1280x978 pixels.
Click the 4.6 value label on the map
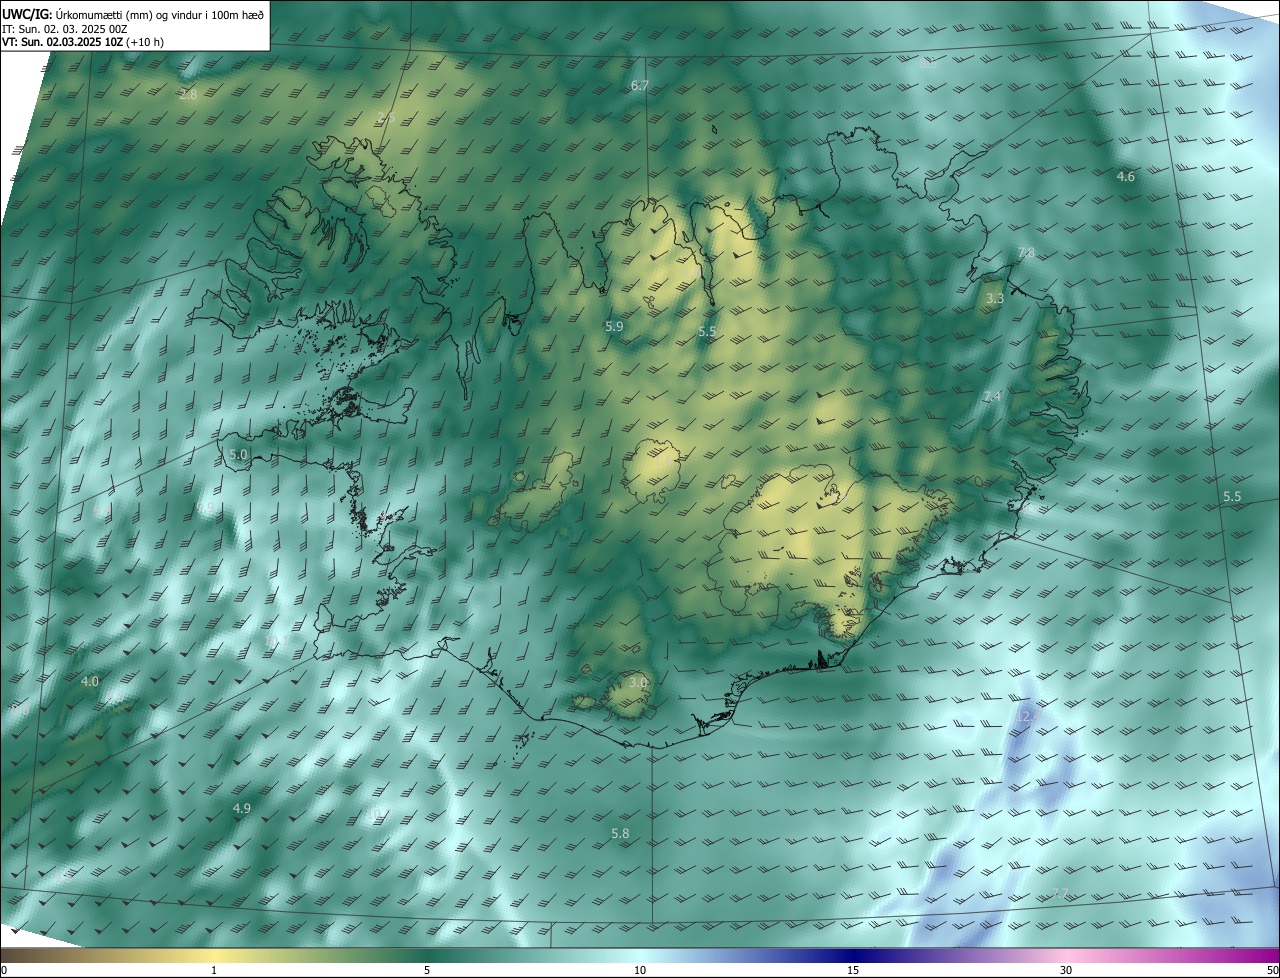pyautogui.click(x=1125, y=177)
